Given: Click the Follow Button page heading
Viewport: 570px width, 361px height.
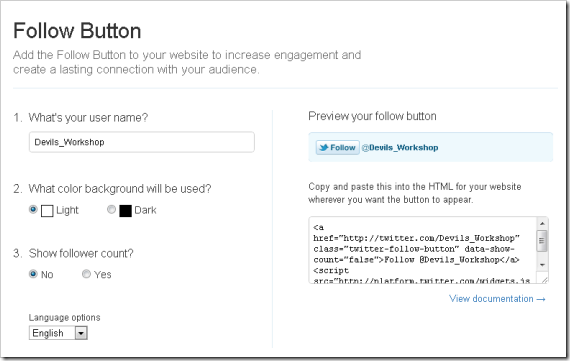Looking at the screenshot, I should [77, 31].
